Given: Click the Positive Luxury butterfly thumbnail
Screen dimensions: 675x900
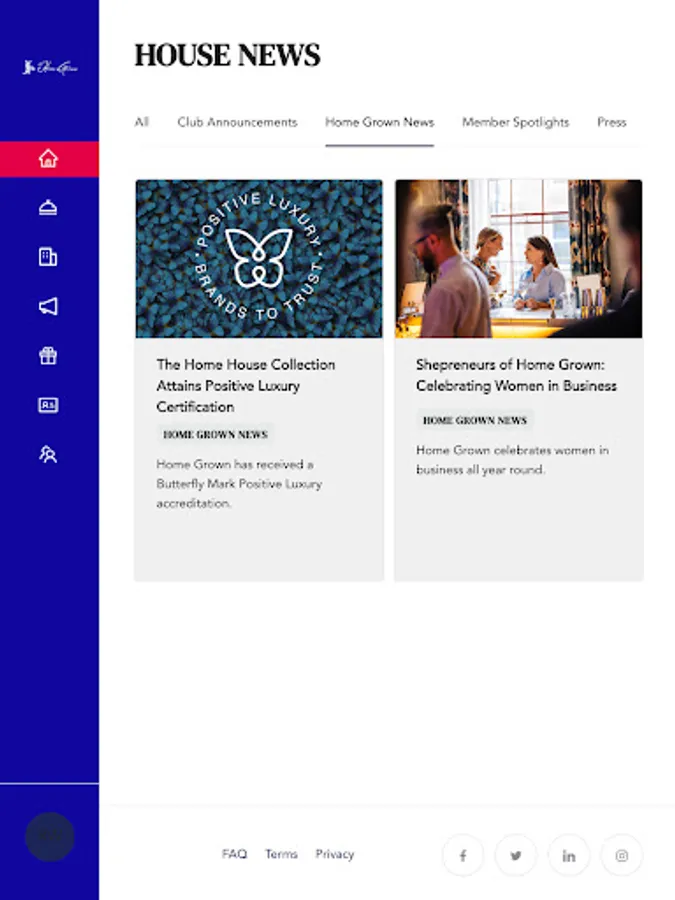Looking at the screenshot, I should coord(259,259).
